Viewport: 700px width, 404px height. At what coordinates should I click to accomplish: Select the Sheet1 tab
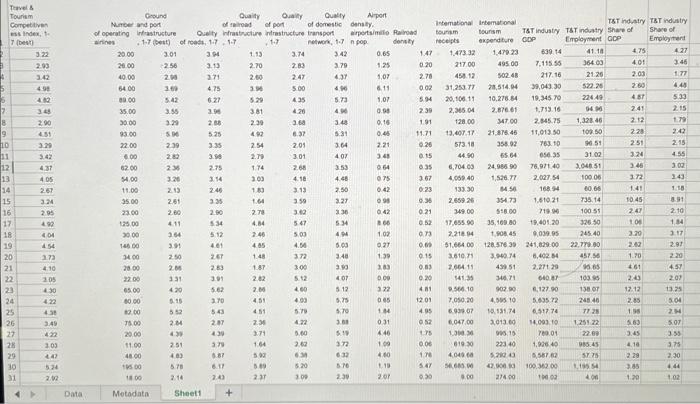188,393
